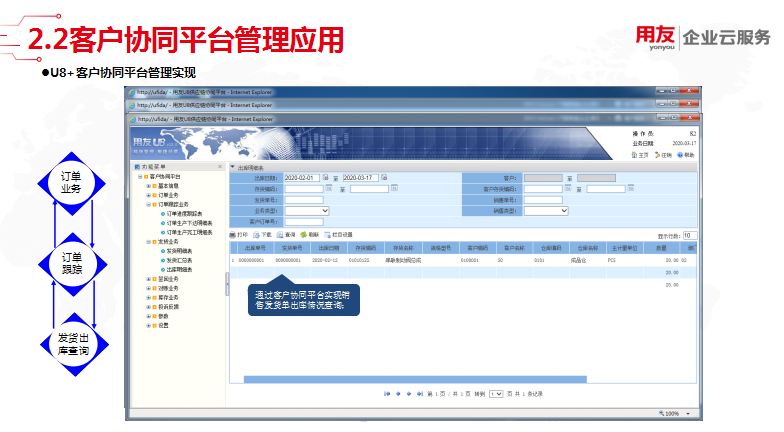Click the 查询 query toolbar icon

pyautogui.click(x=280, y=235)
